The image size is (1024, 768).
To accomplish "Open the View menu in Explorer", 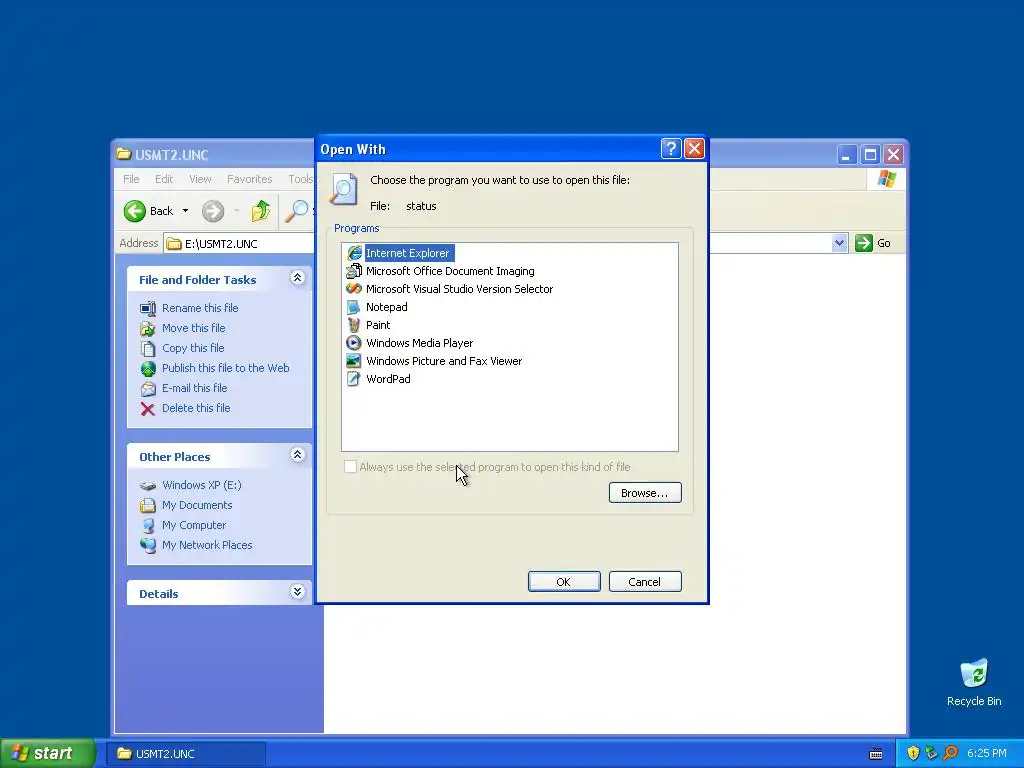I will pyautogui.click(x=200, y=179).
